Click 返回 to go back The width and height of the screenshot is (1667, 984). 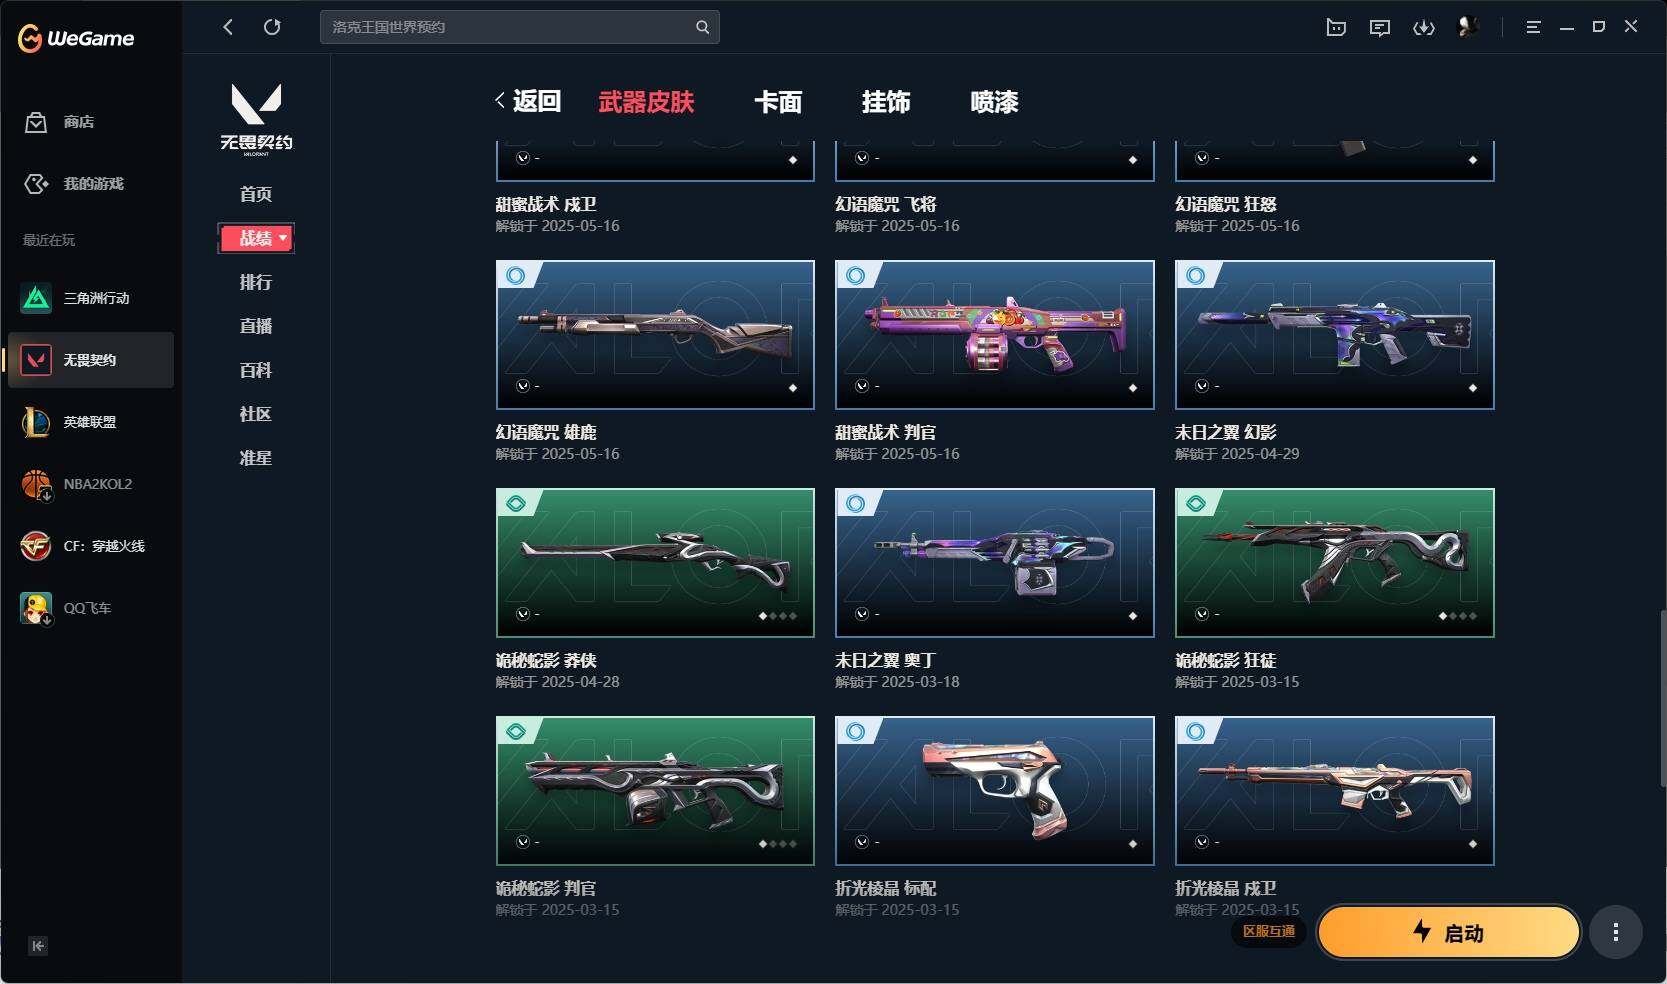(528, 101)
